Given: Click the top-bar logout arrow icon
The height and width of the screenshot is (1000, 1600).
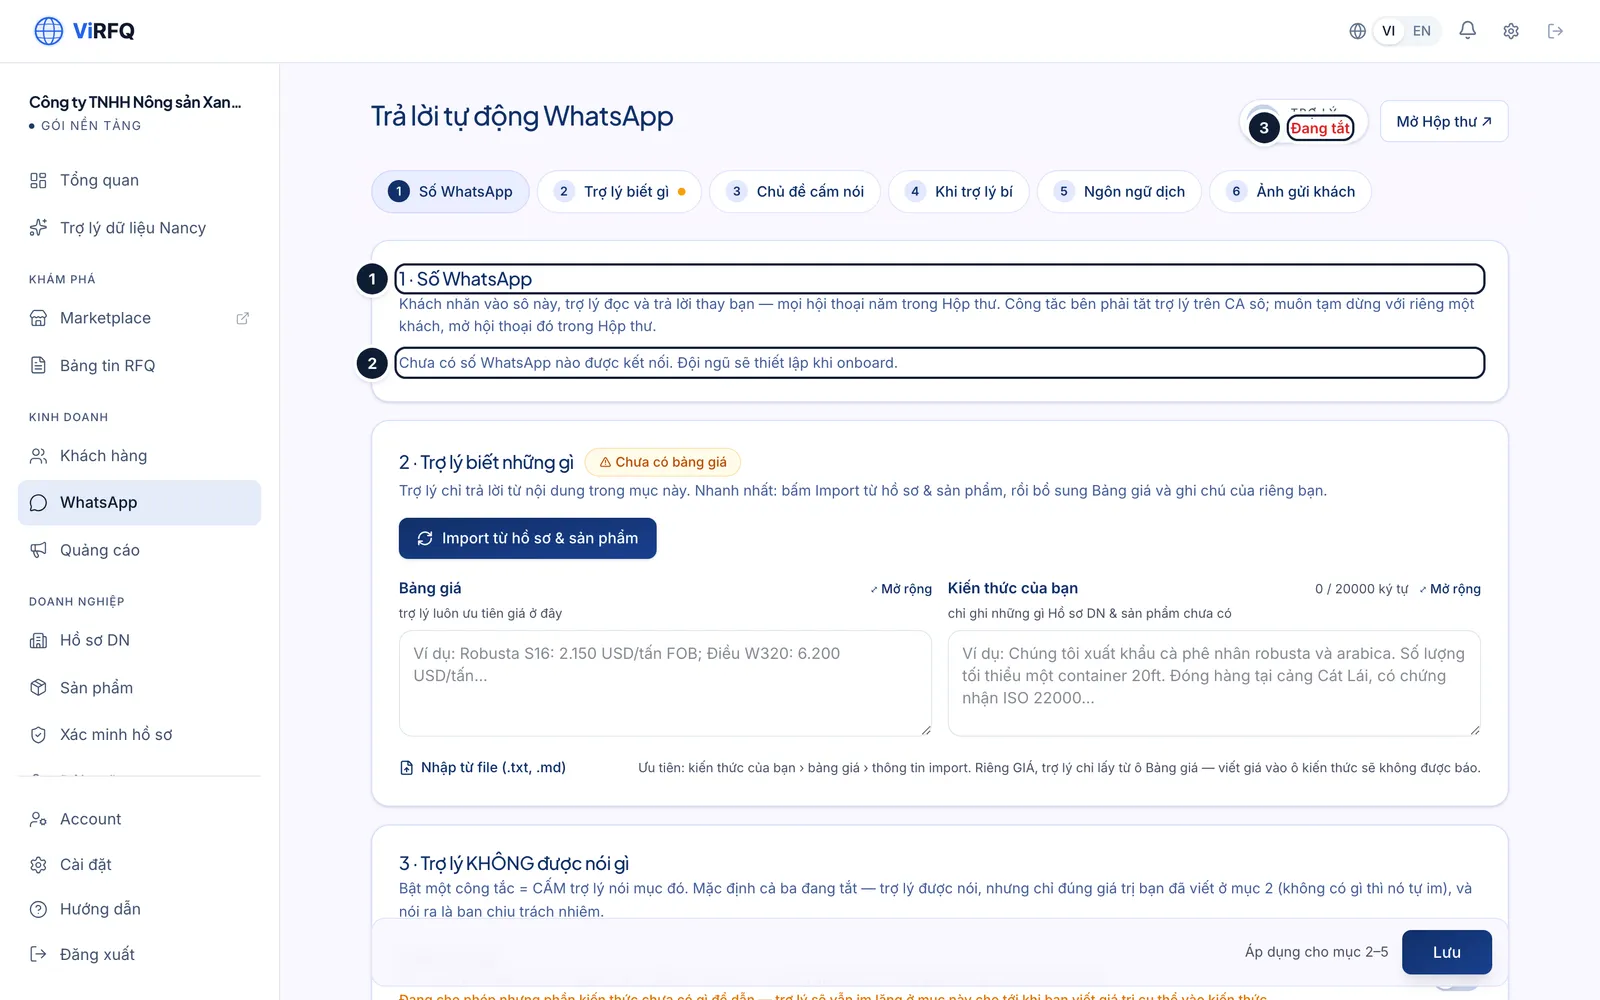Looking at the screenshot, I should (1555, 31).
